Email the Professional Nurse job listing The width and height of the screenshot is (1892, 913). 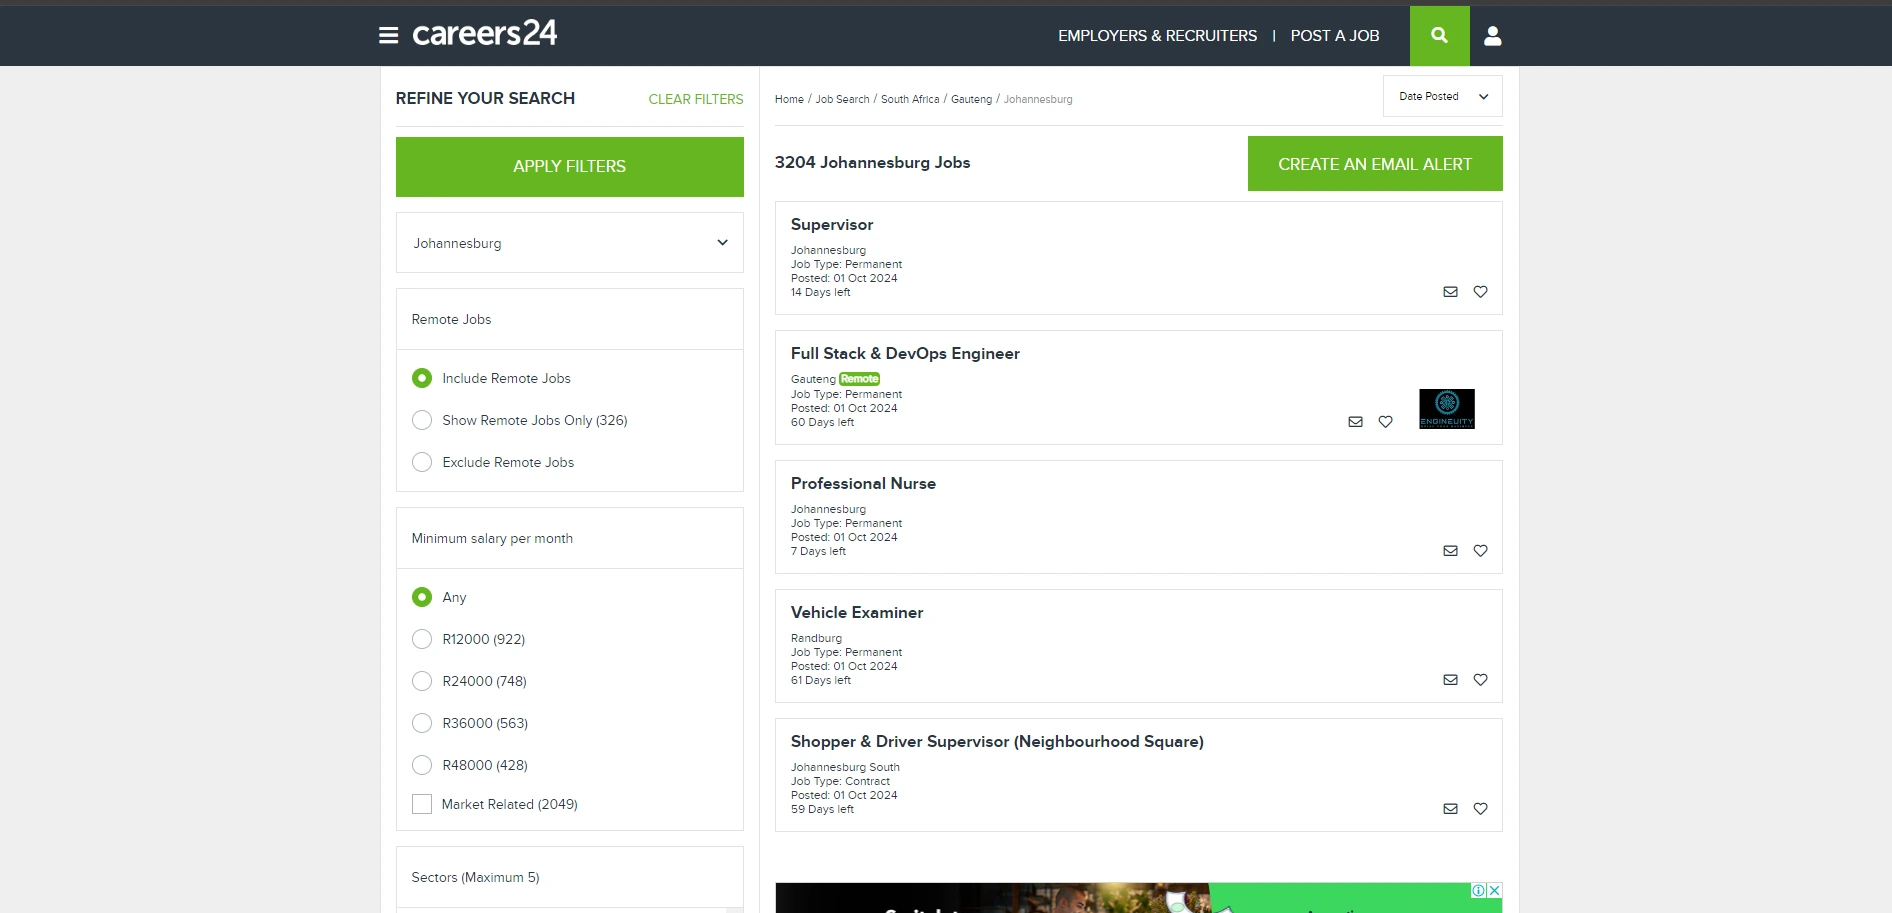(x=1450, y=551)
